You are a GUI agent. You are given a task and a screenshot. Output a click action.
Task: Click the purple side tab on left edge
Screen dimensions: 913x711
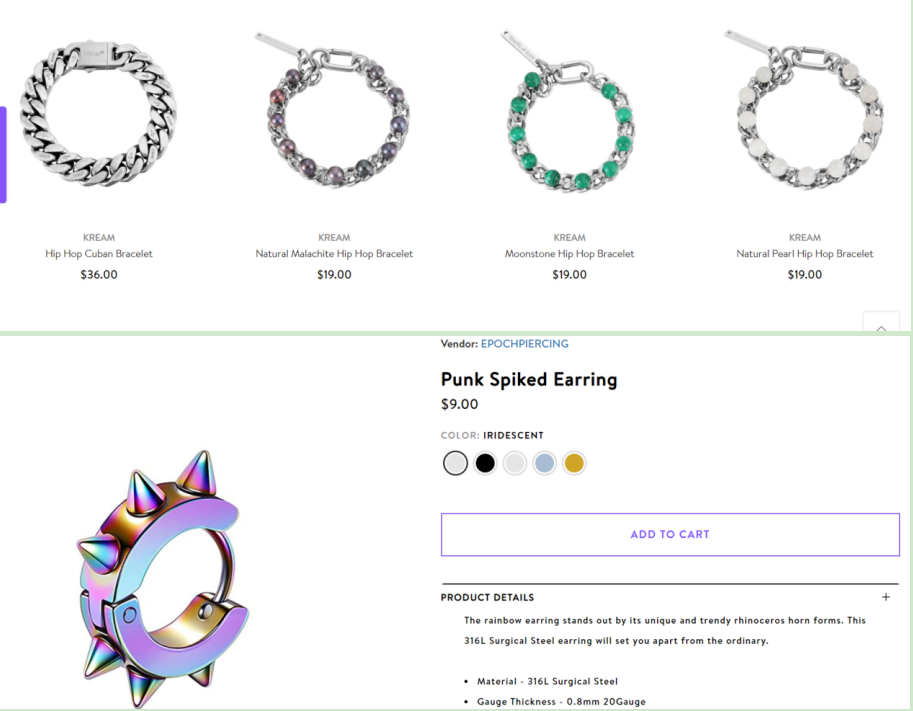click(x=3, y=155)
